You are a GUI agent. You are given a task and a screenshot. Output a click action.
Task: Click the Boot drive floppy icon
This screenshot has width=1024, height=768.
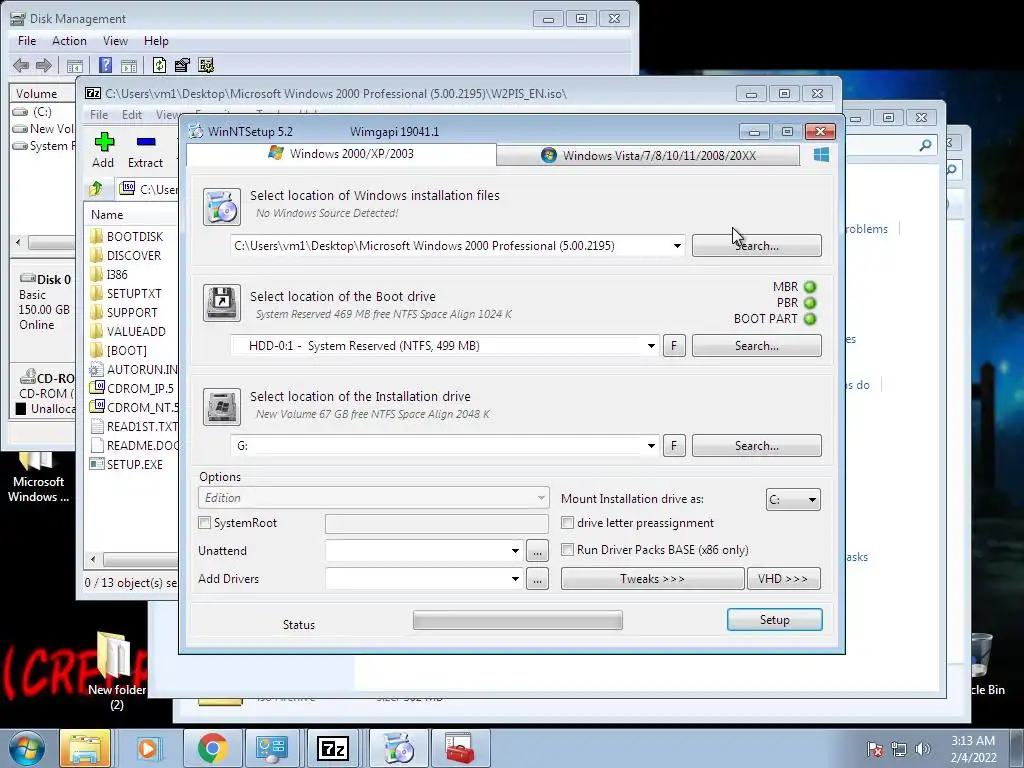(x=221, y=303)
